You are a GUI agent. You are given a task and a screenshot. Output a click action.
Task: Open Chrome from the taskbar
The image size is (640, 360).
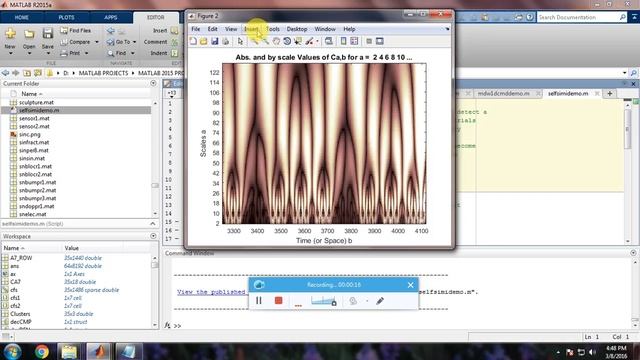tap(41, 351)
